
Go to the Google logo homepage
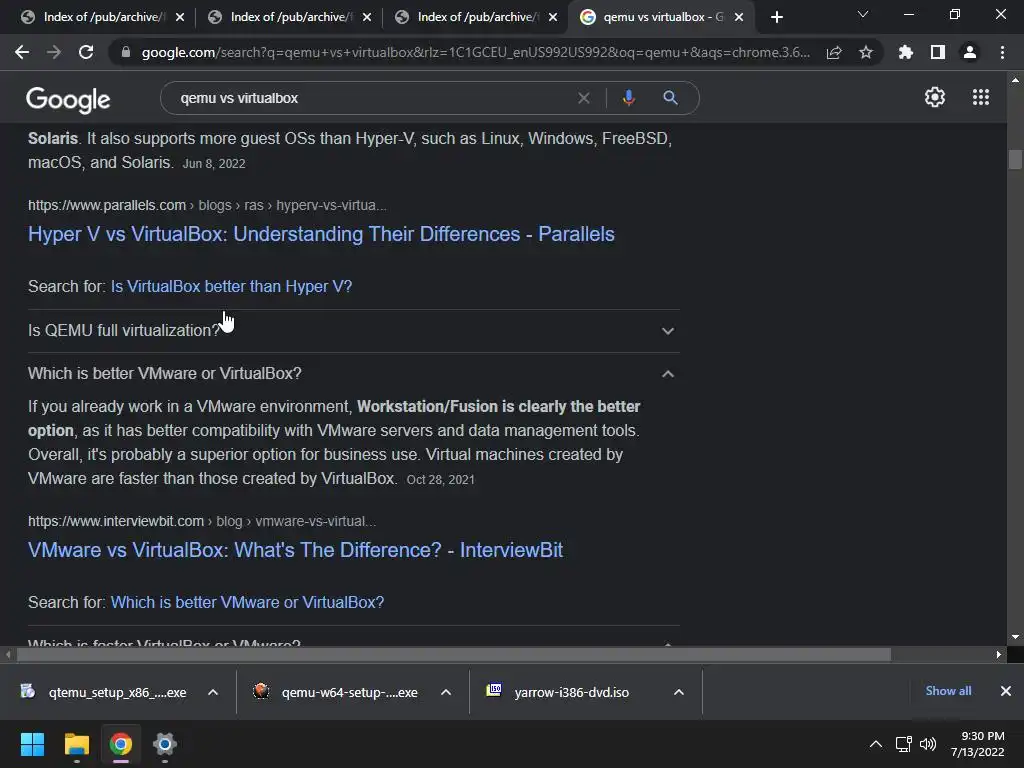pos(68,99)
